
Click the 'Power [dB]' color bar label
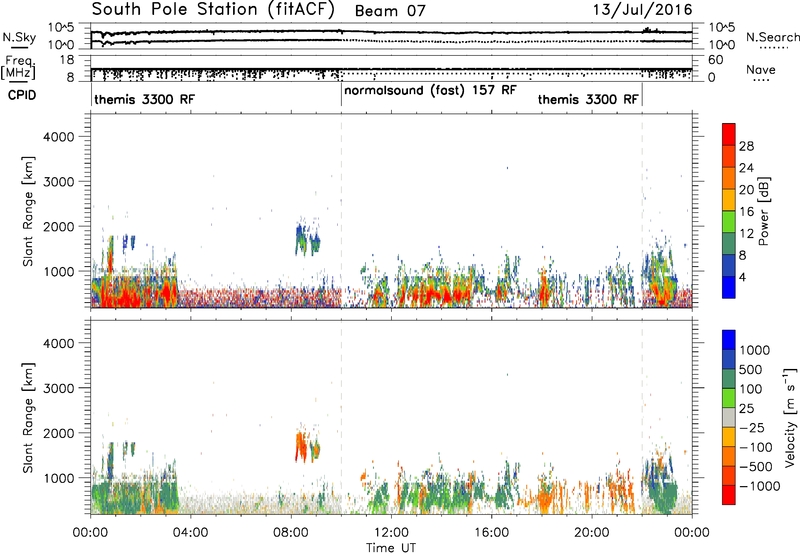point(763,211)
